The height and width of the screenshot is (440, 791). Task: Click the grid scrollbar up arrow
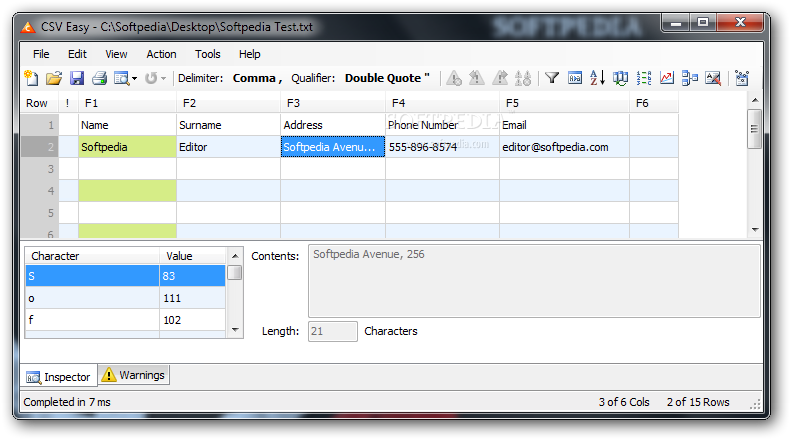click(755, 100)
